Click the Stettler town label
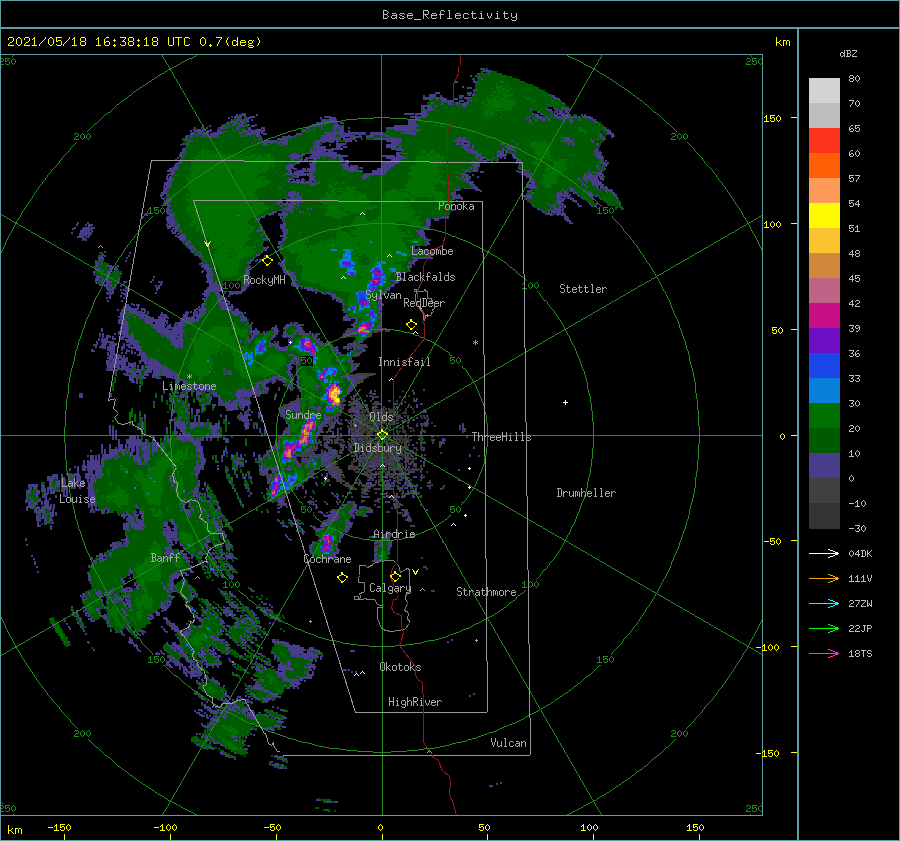 point(583,289)
